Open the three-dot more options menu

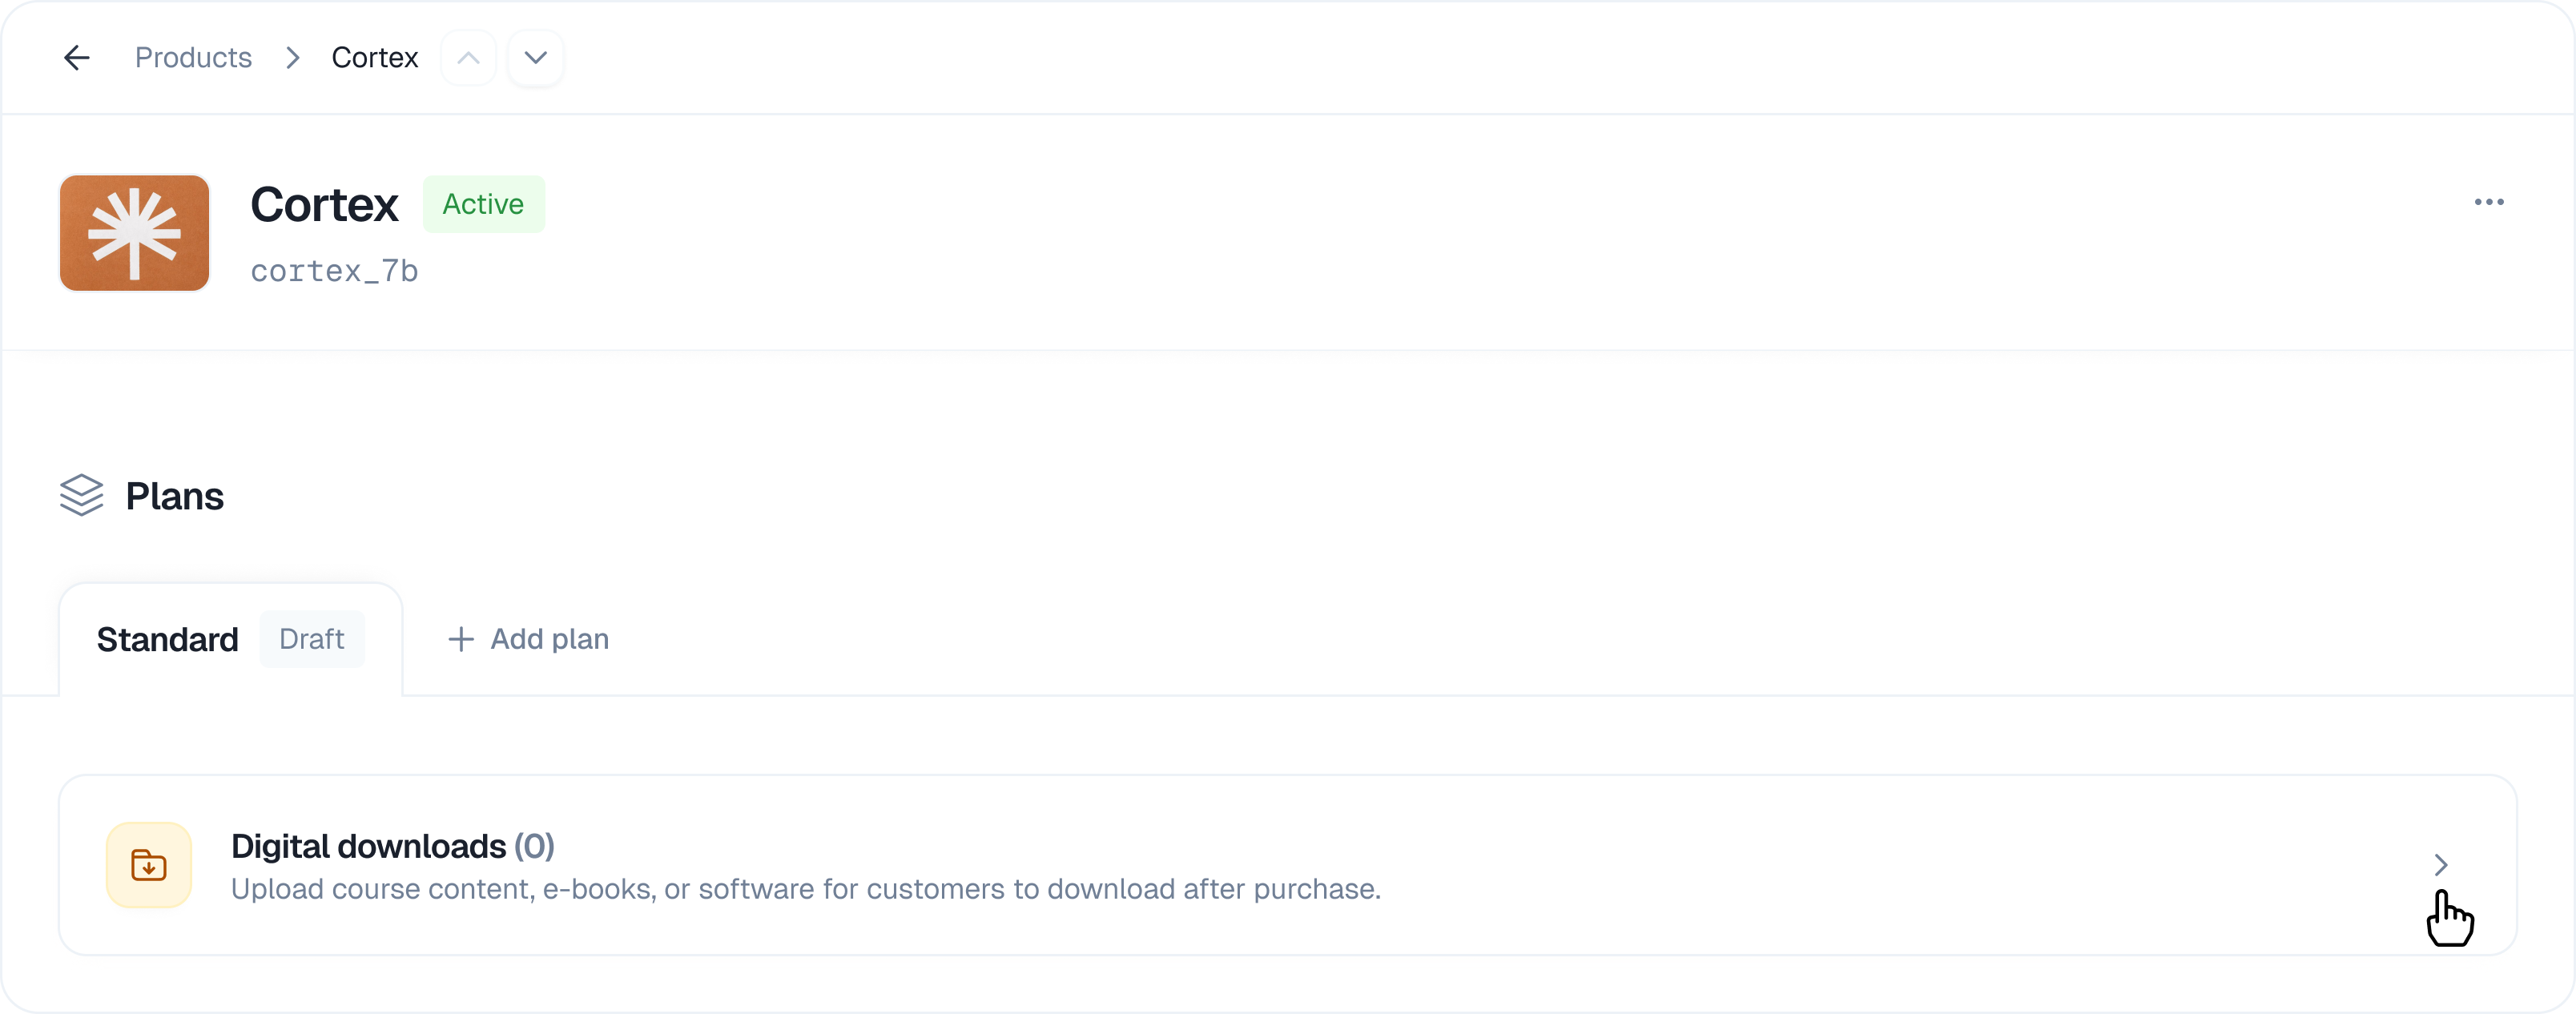(2488, 202)
